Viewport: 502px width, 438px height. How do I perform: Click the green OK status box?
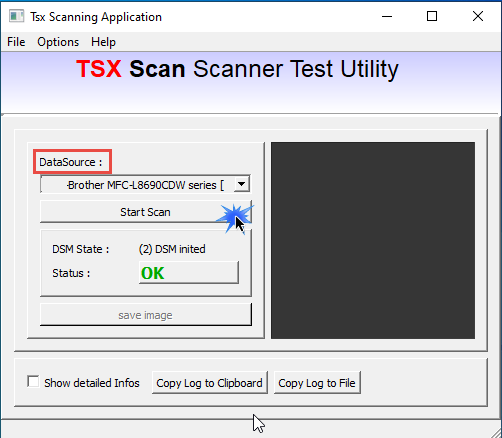(189, 273)
